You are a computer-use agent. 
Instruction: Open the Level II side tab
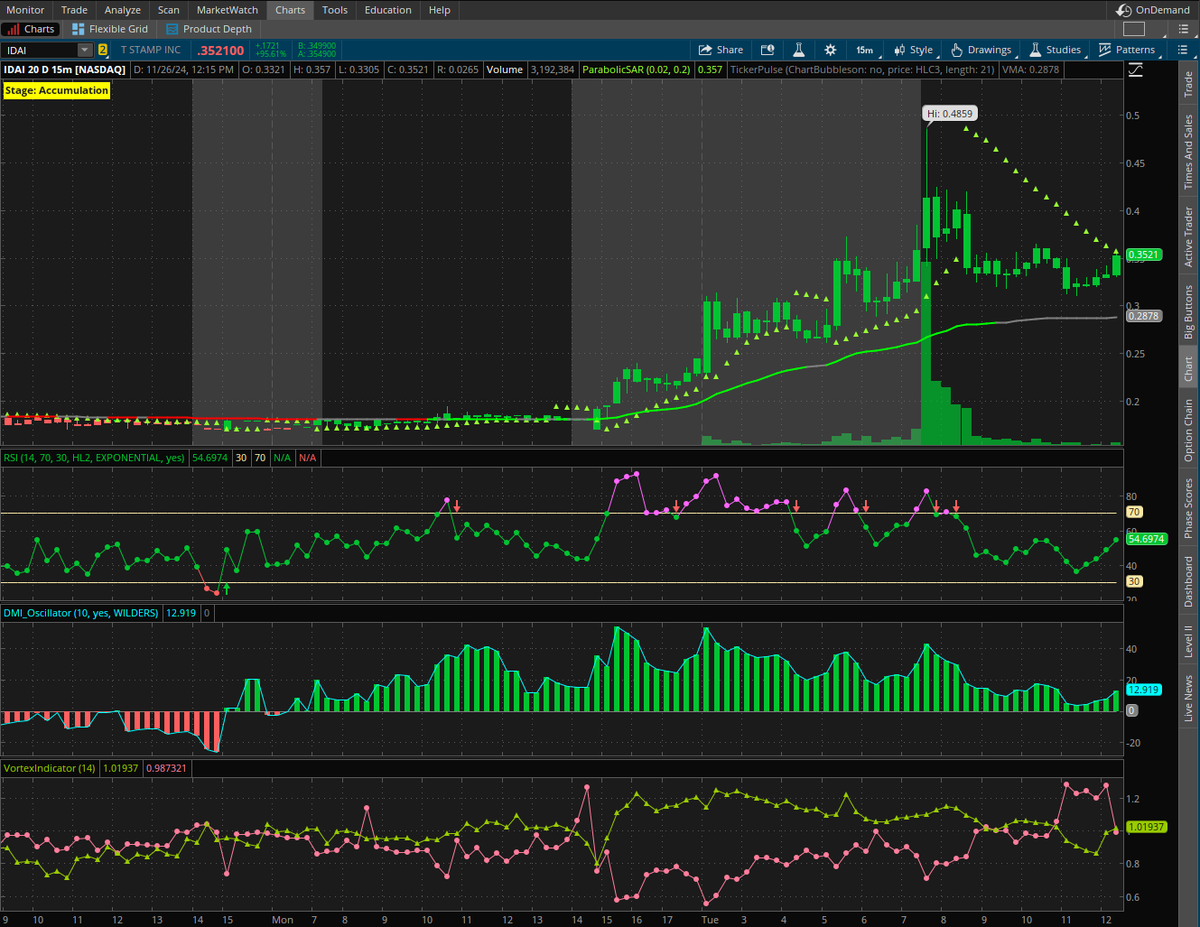click(1188, 642)
